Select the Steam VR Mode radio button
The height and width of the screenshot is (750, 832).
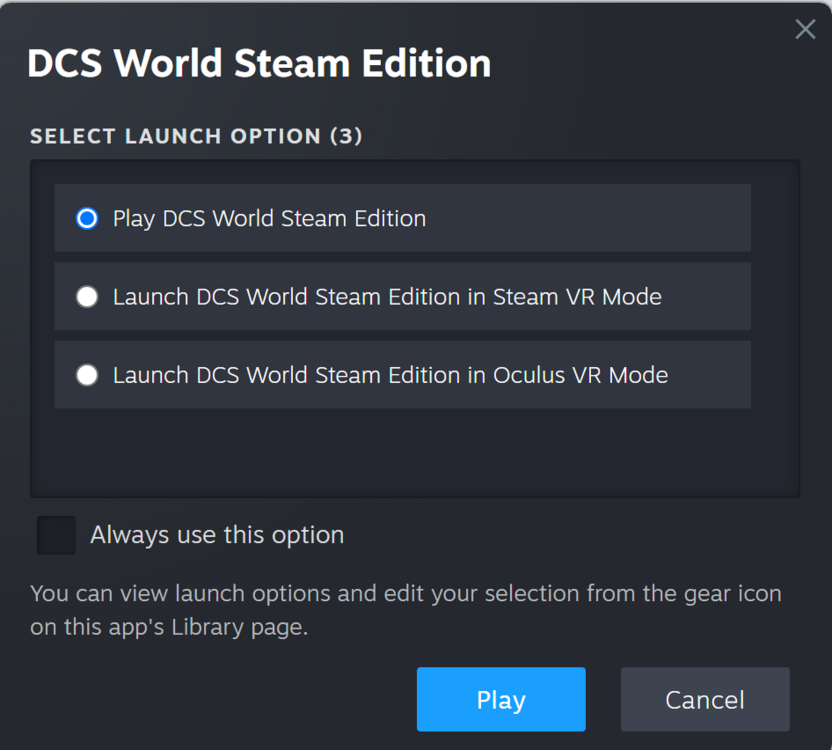[x=87, y=296]
